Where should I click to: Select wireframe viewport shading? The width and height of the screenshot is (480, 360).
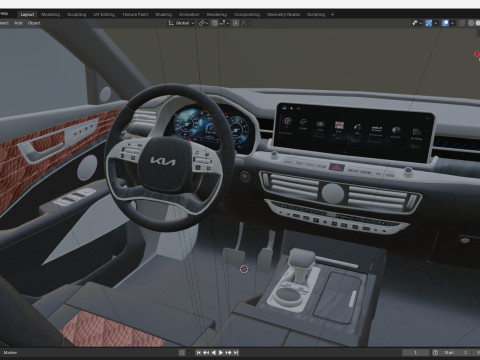(x=471, y=23)
